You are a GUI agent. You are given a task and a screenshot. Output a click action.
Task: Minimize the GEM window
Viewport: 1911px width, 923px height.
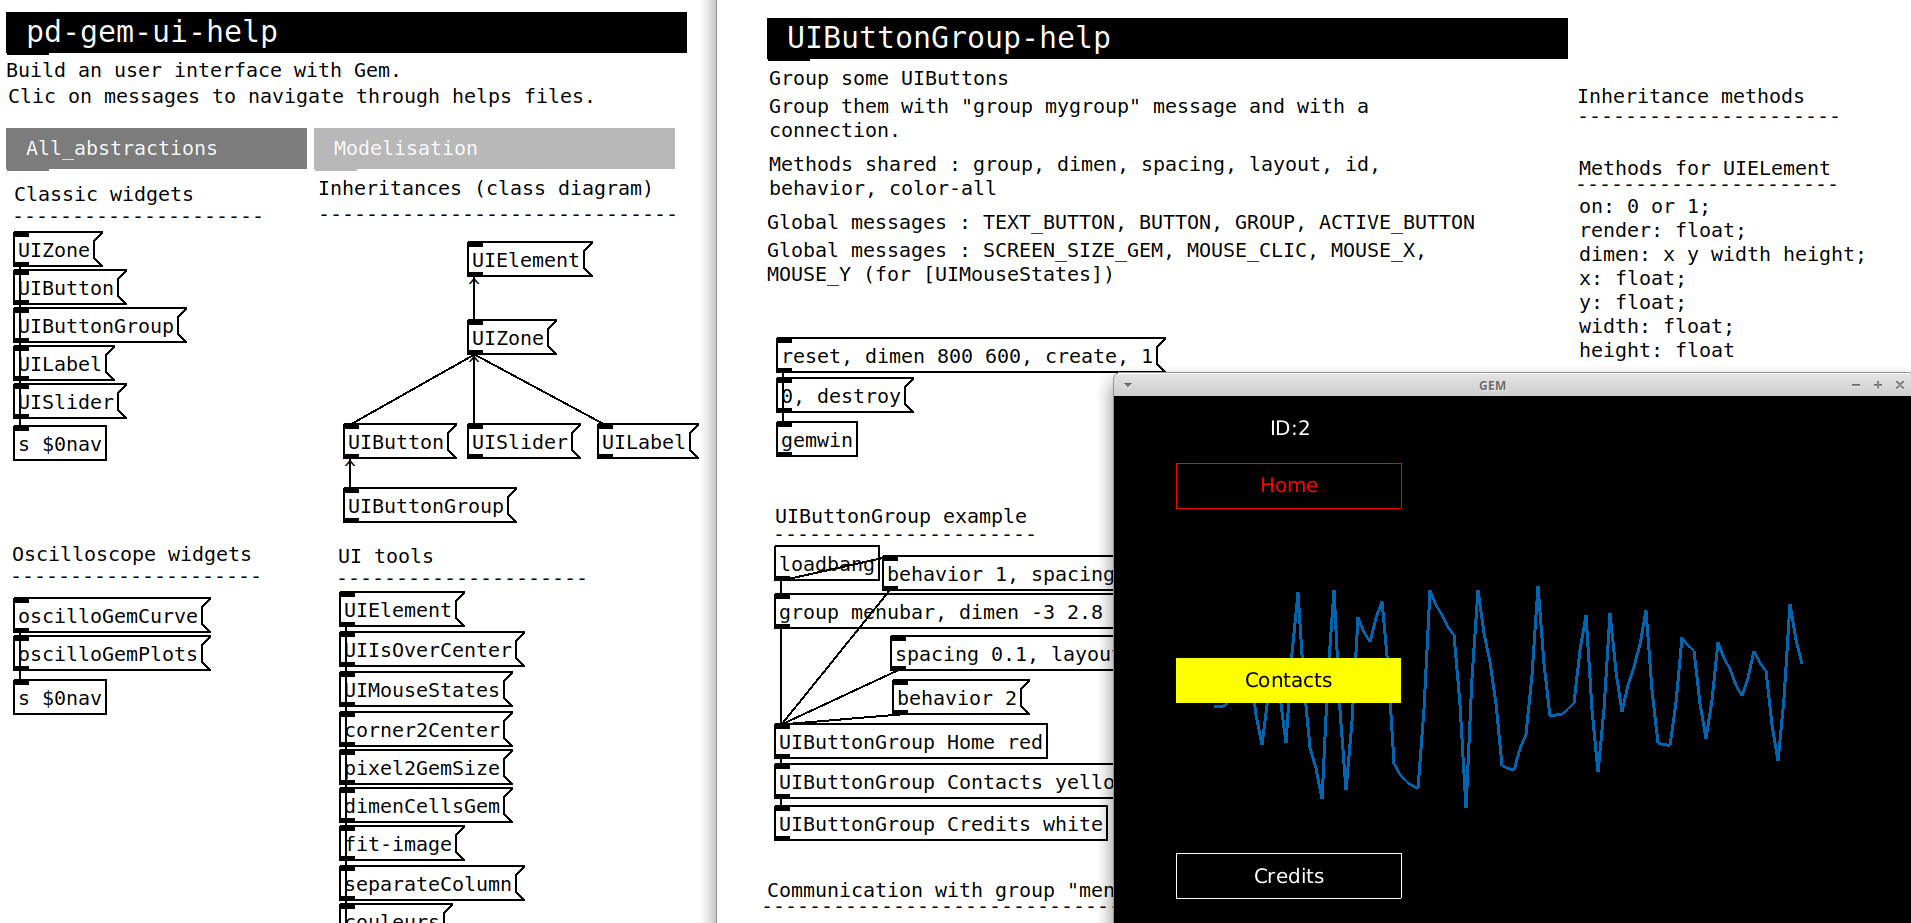[1856, 385]
